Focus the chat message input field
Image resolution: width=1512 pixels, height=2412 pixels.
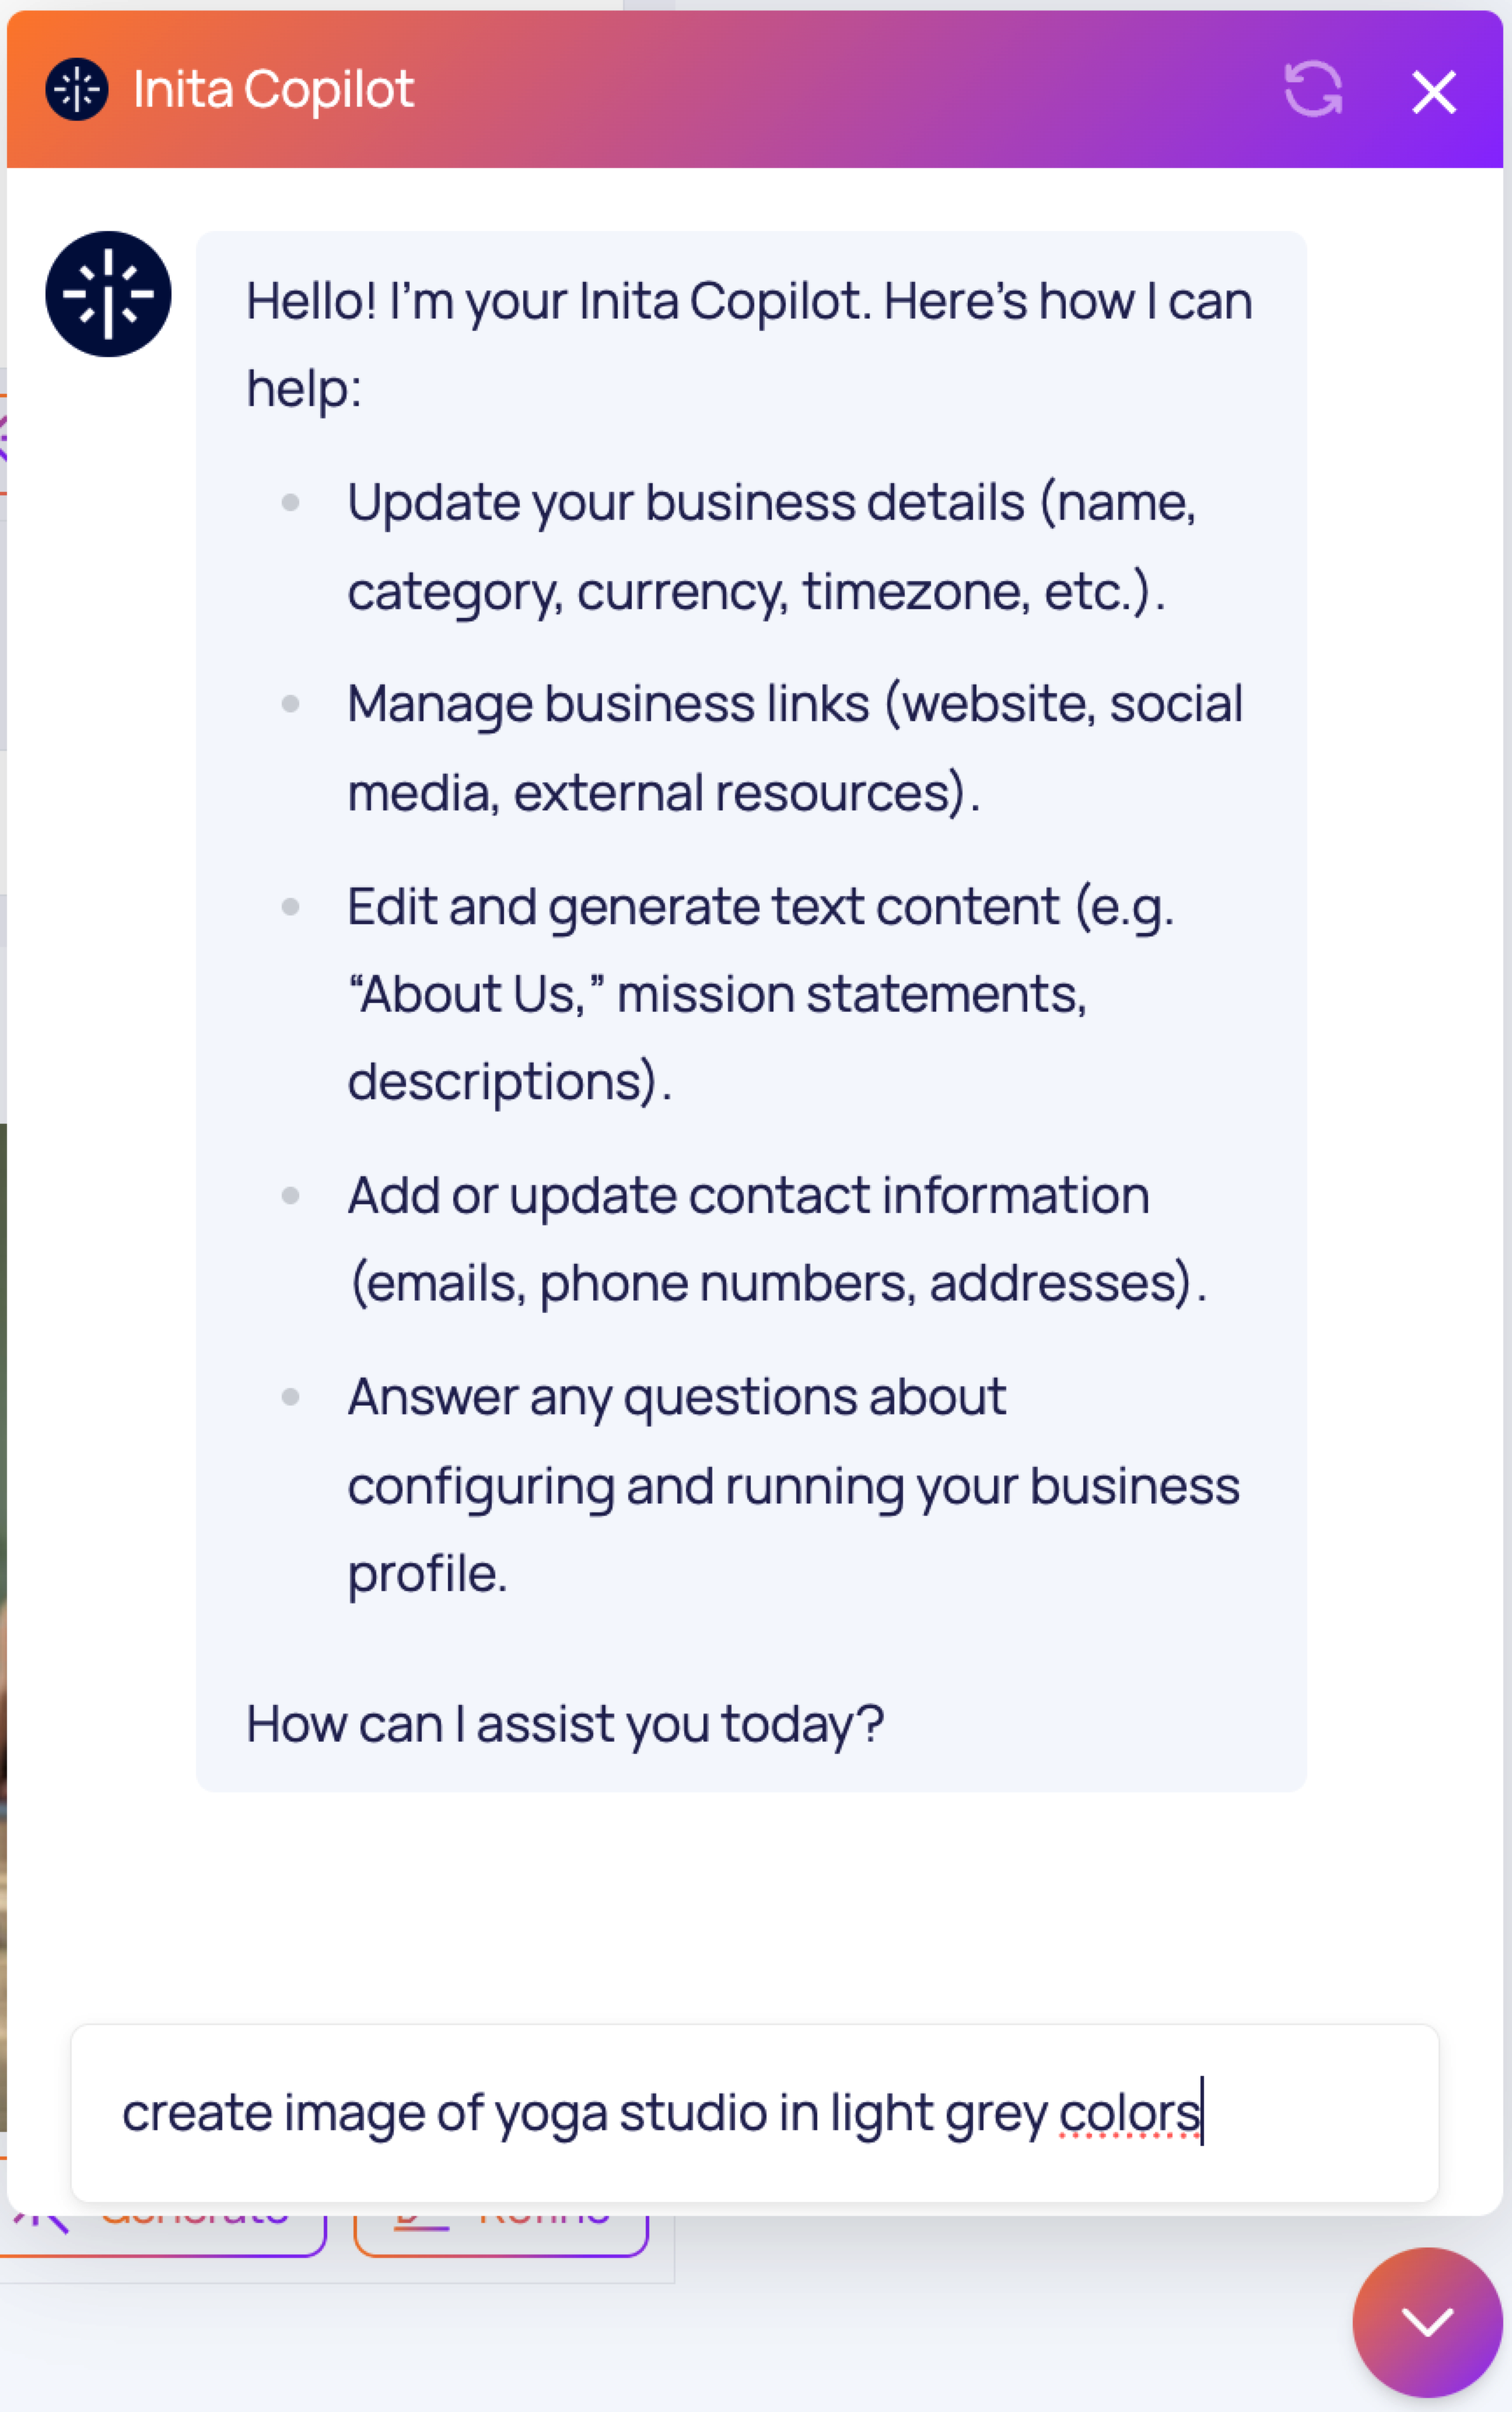[x=755, y=2113]
